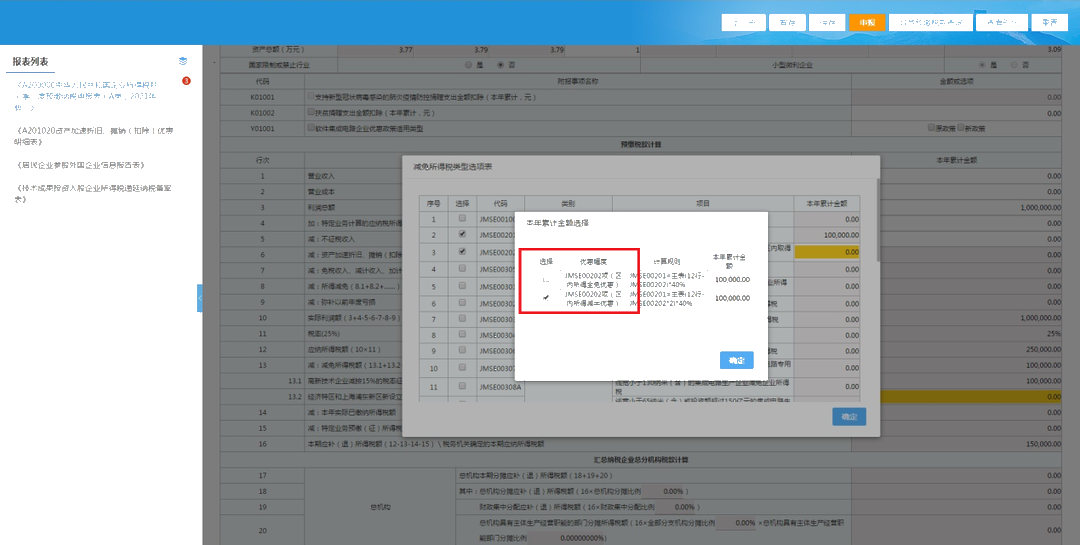Click the layers icon beside 报表列表
The image size is (1080, 545).
coord(183,61)
